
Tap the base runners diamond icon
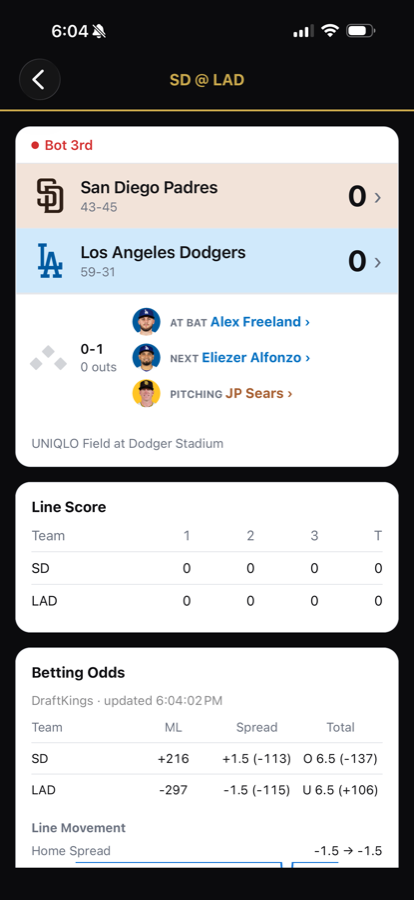coord(48,358)
